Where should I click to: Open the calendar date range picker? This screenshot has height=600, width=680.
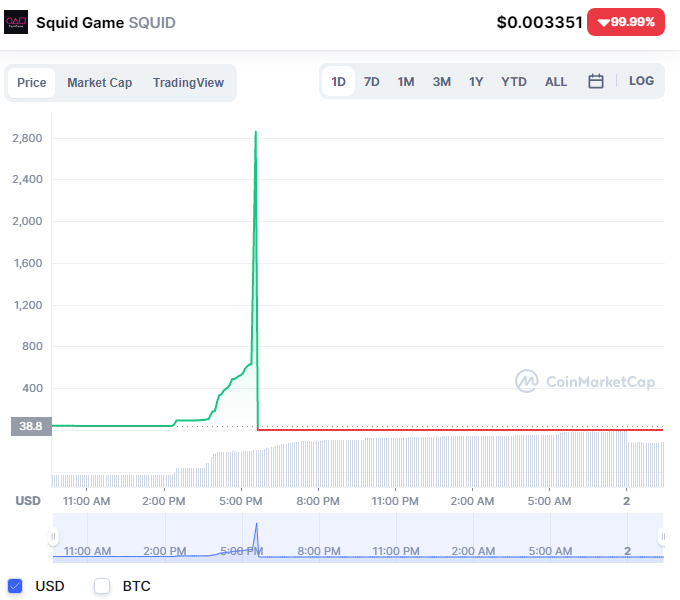(596, 82)
